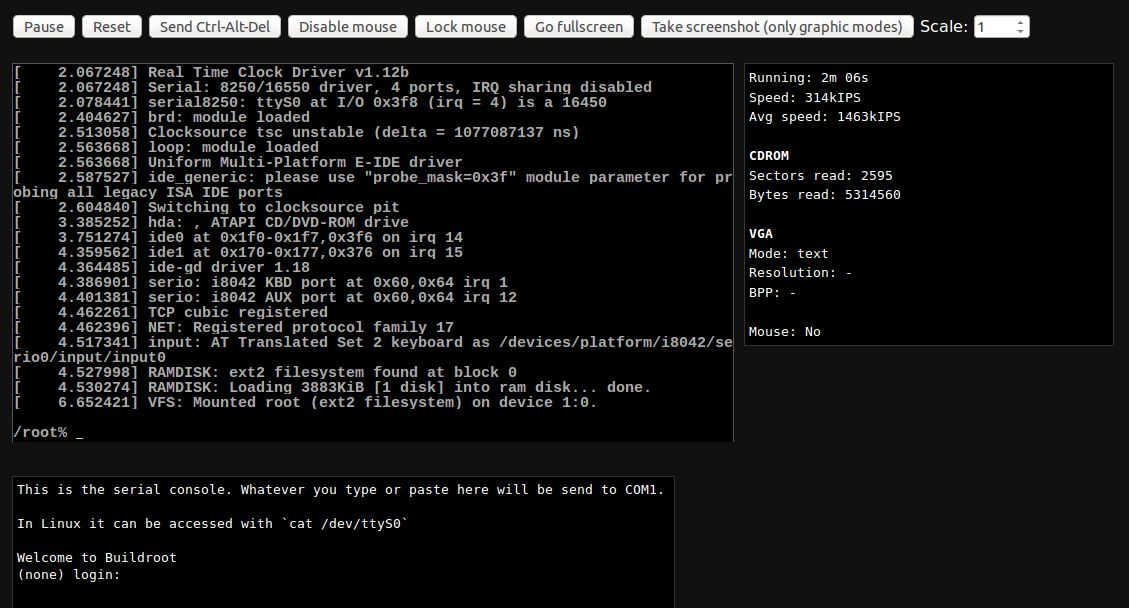Lock mouse into the emulator

click(x=466, y=27)
